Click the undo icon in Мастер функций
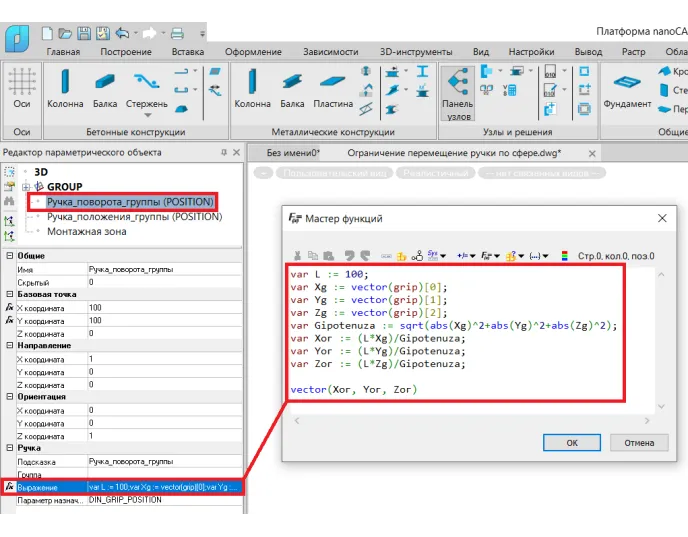The width and height of the screenshot is (688, 537). pos(349,256)
